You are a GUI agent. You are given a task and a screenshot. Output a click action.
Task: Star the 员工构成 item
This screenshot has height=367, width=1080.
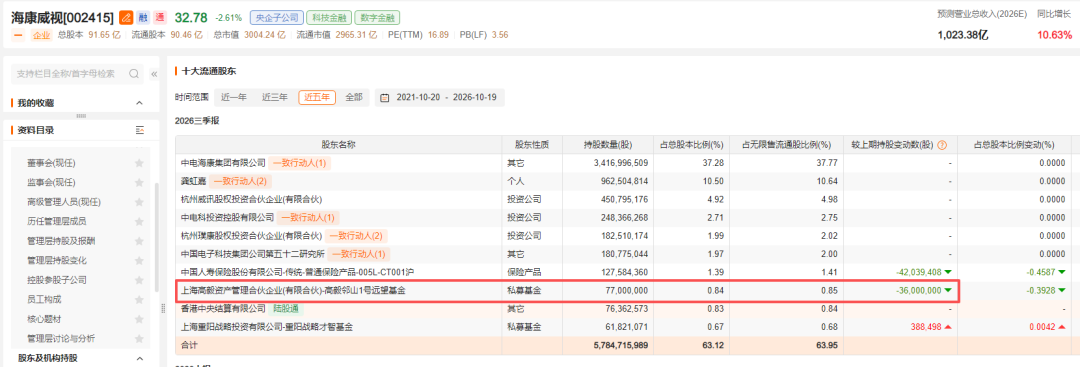pos(140,300)
